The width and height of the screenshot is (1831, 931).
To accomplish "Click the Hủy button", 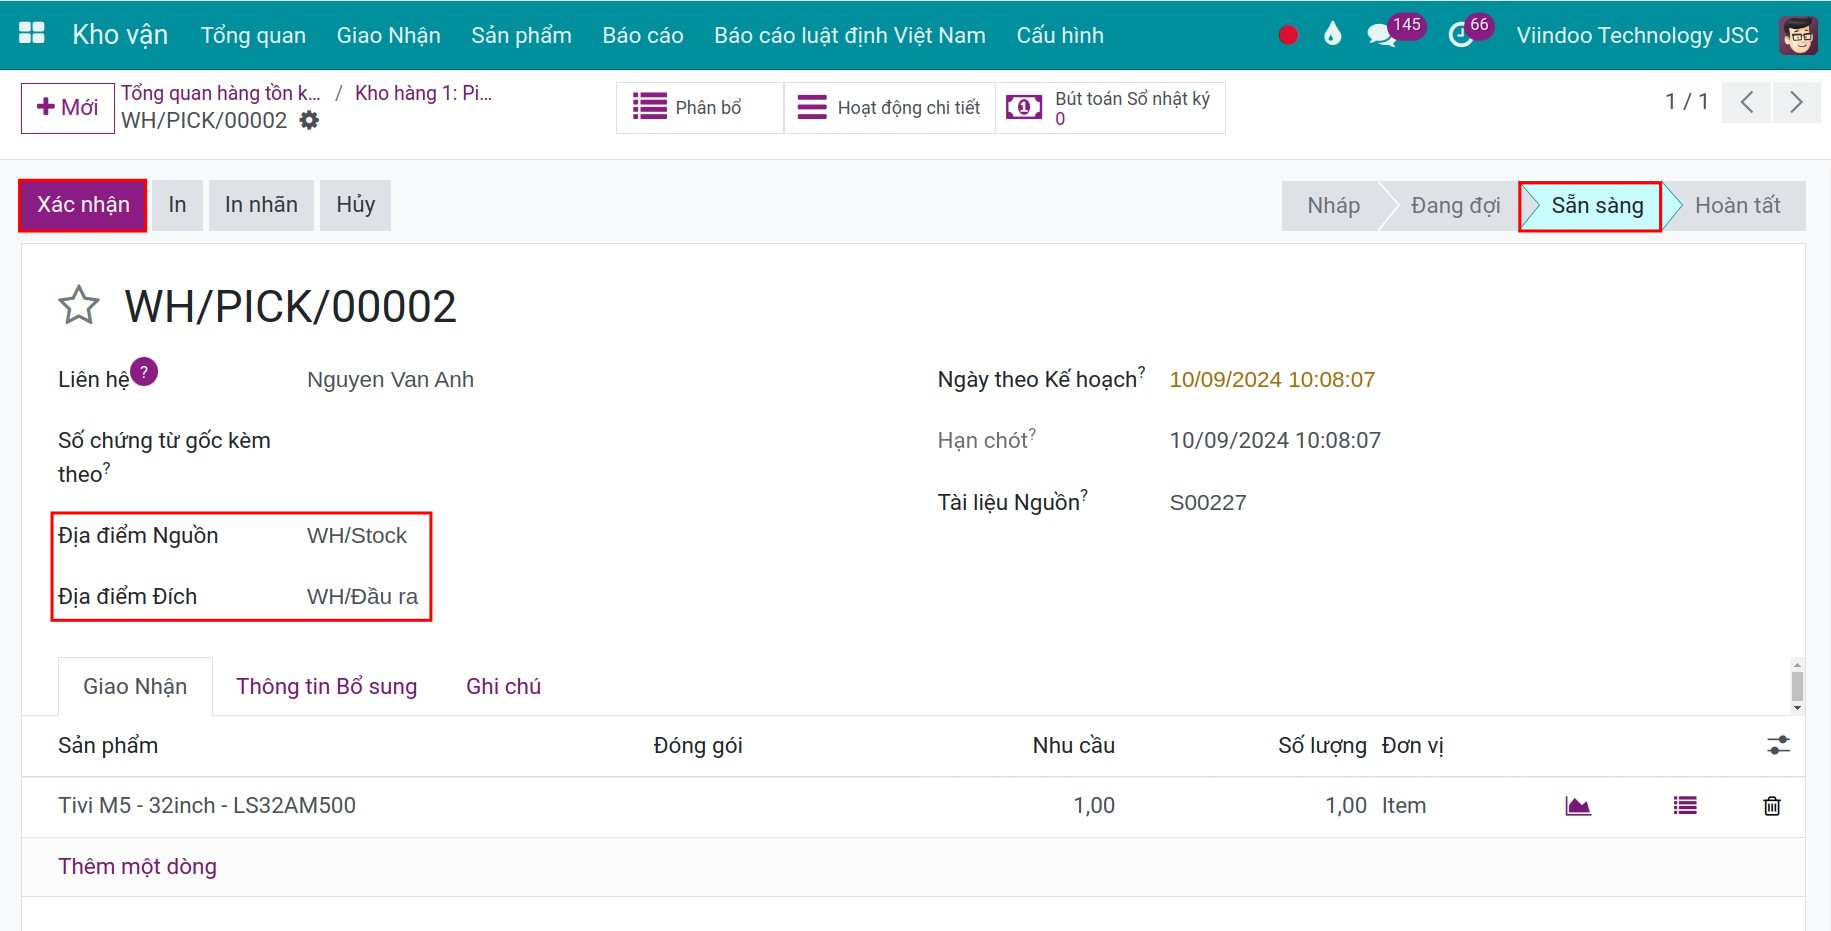I will [355, 205].
